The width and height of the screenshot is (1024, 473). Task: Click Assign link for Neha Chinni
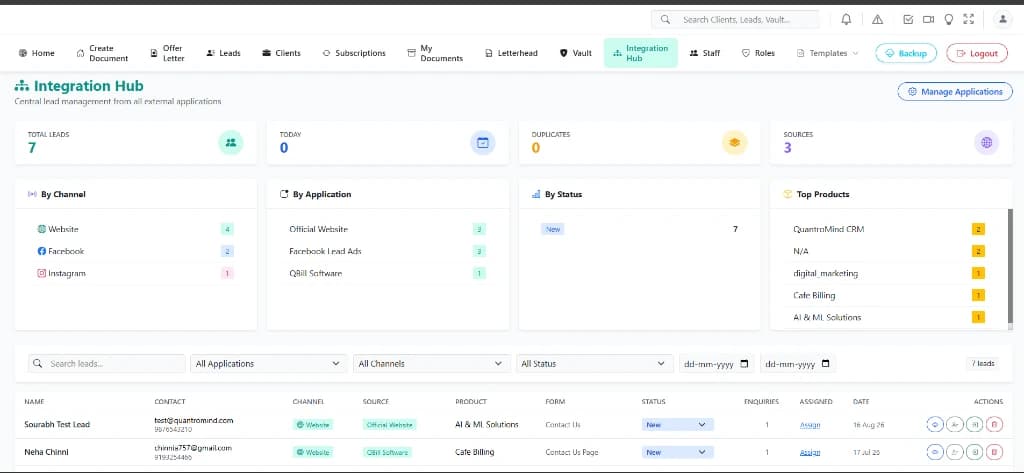tap(810, 453)
